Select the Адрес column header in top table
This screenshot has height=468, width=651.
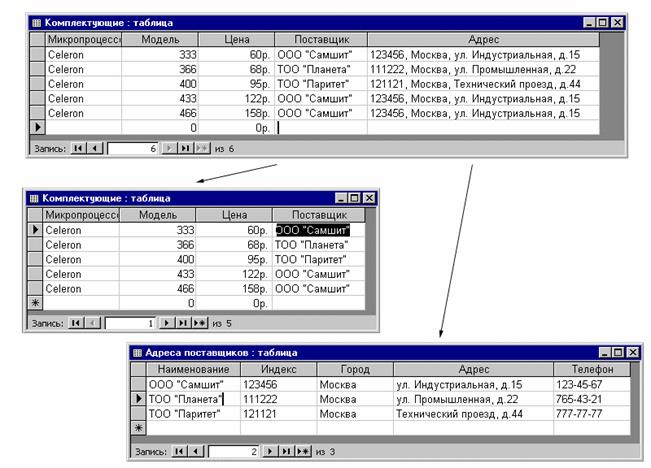[x=483, y=39]
